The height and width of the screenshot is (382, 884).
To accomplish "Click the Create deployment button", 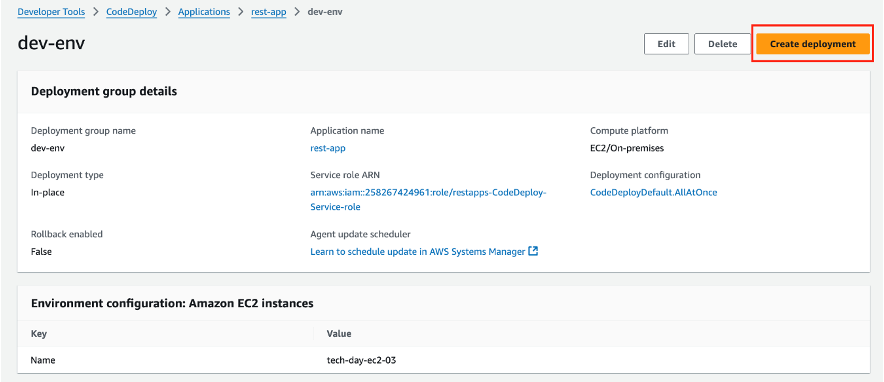I will tap(812, 44).
